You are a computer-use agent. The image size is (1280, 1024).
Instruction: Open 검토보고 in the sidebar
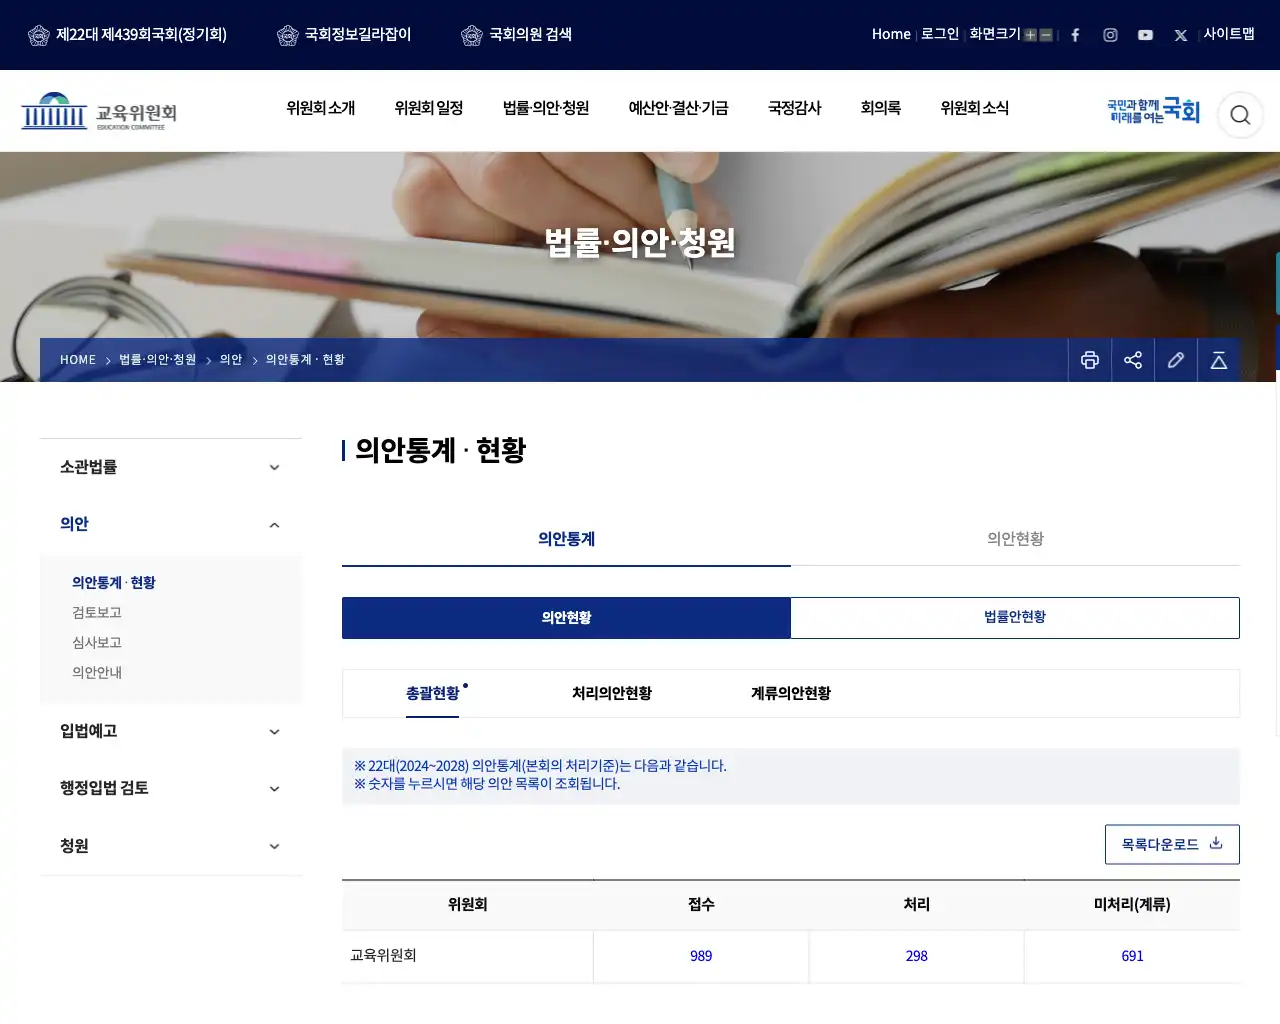[x=97, y=613]
